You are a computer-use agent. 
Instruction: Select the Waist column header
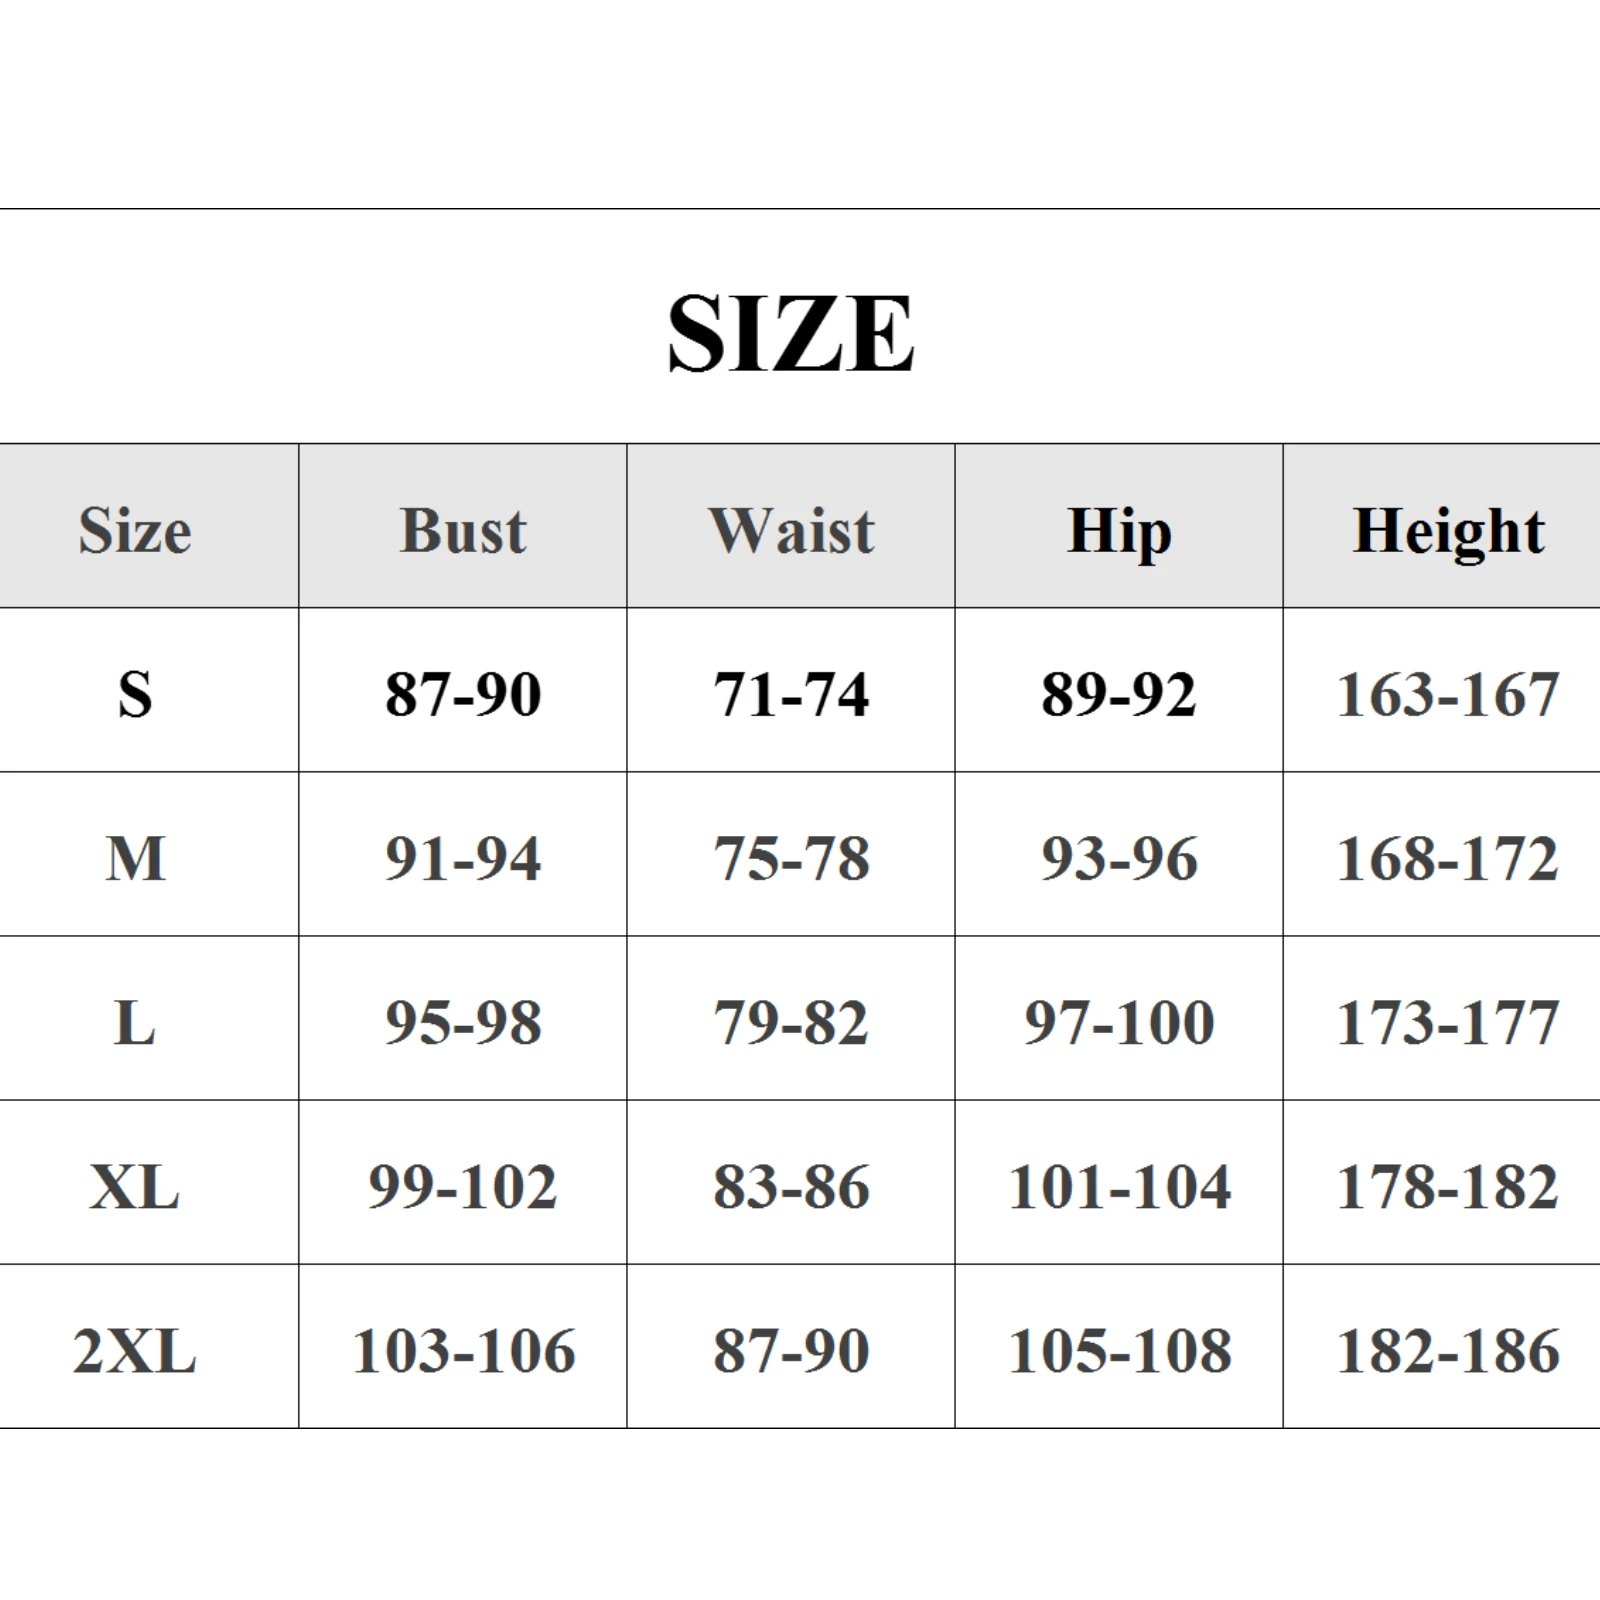[791, 530]
